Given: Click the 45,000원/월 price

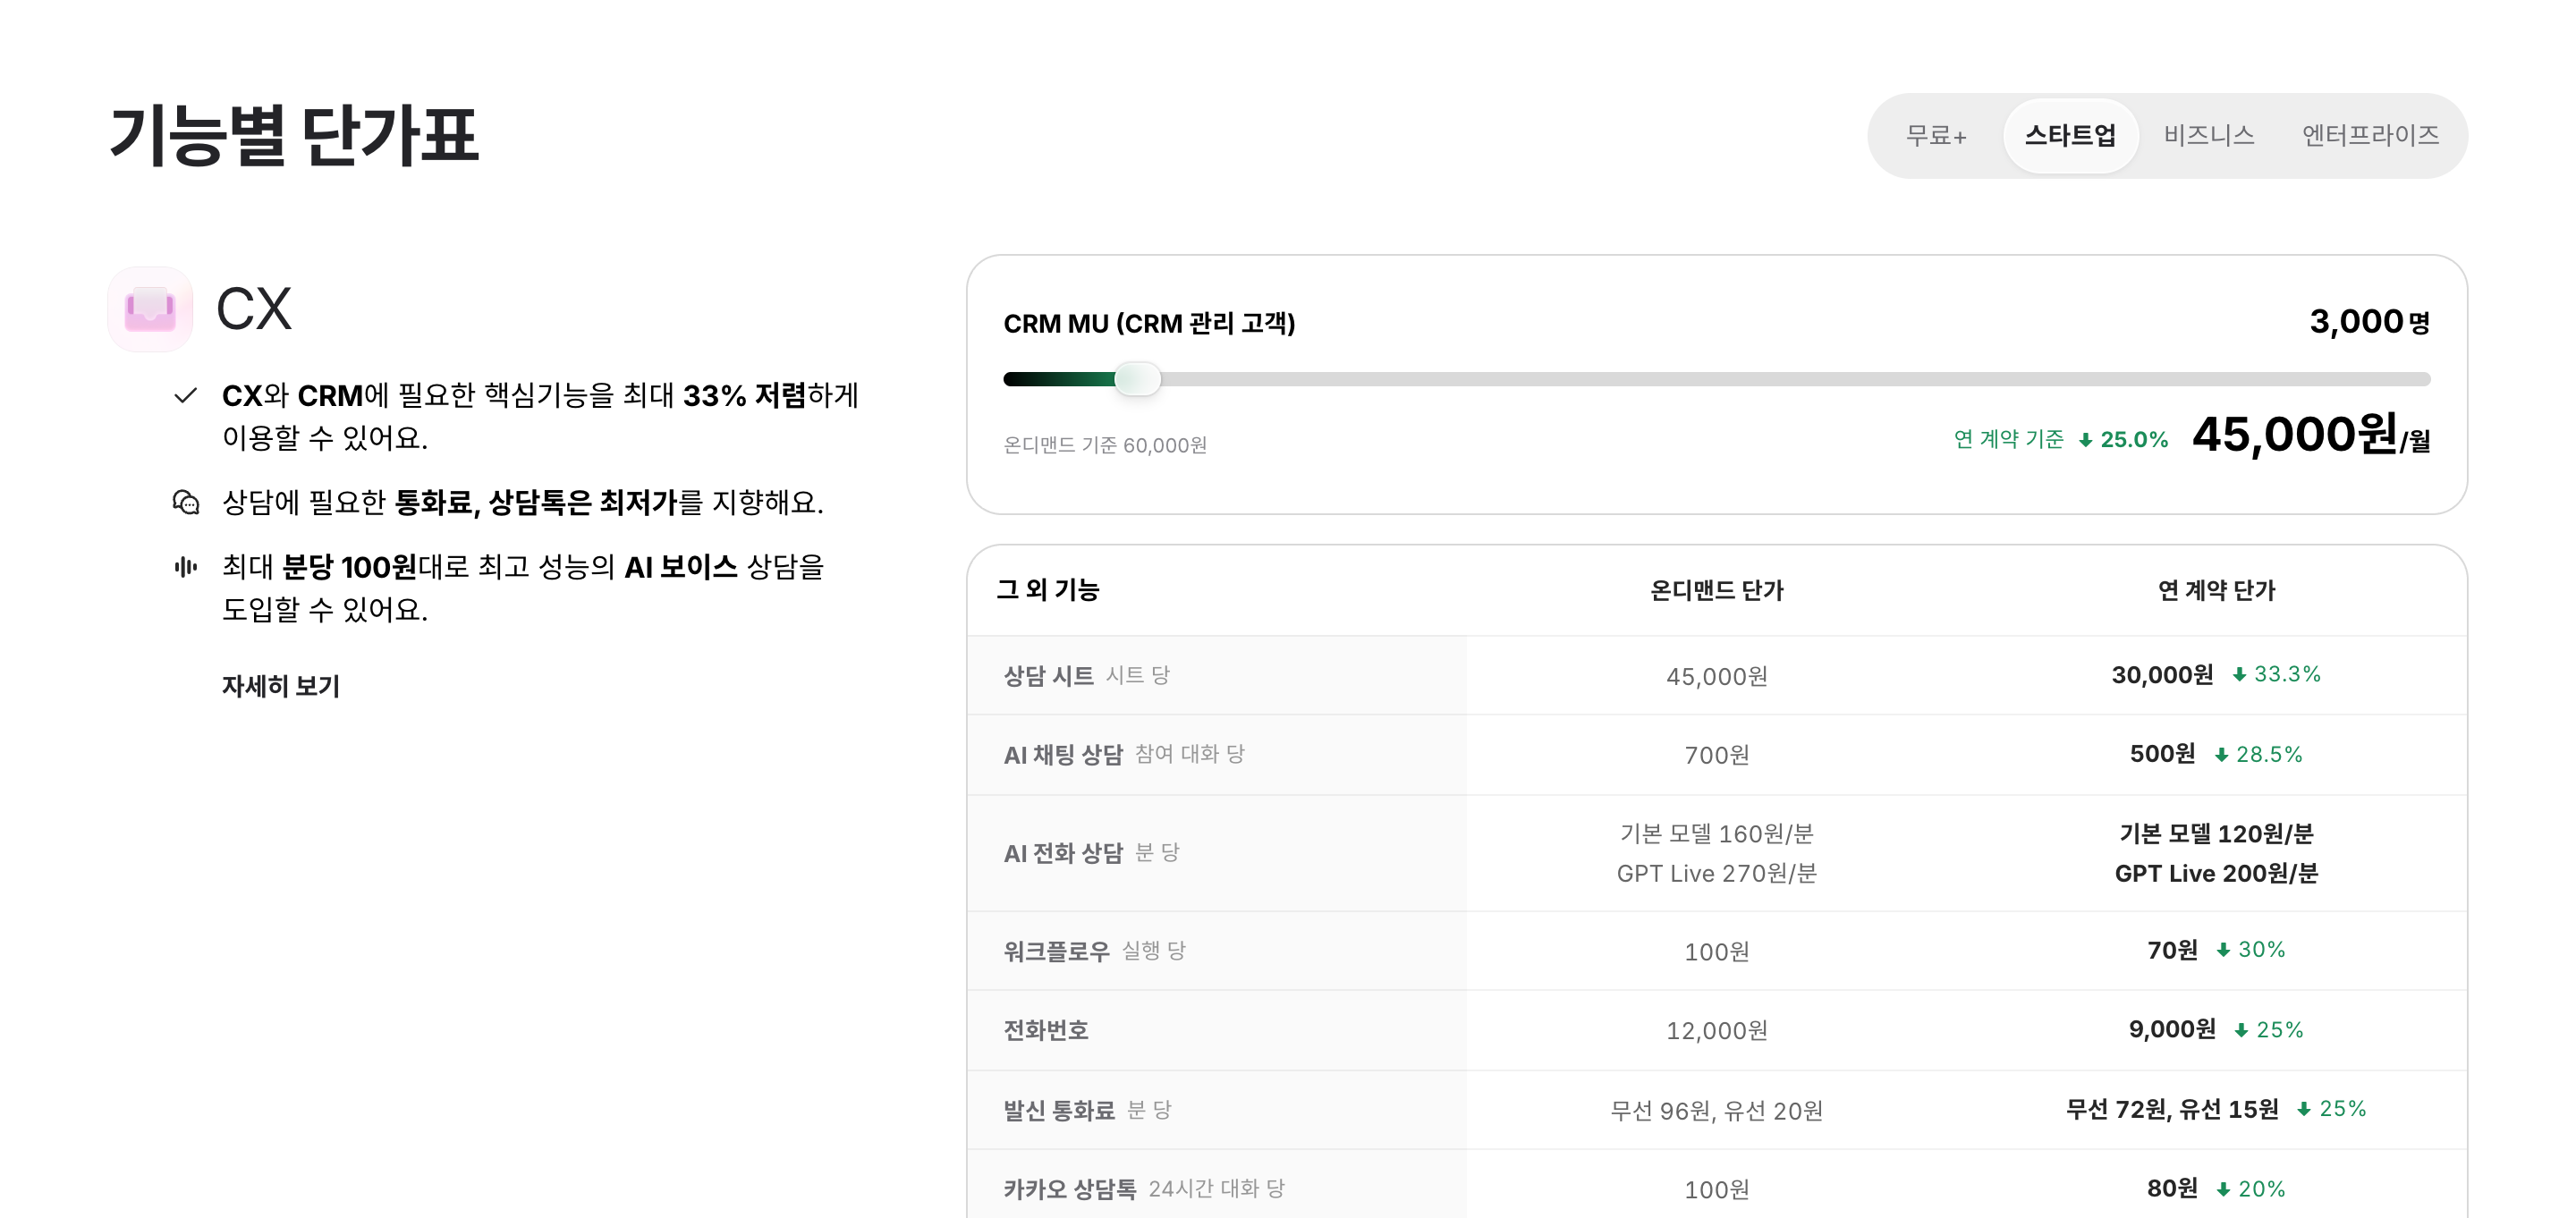Looking at the screenshot, I should [x=2311, y=436].
